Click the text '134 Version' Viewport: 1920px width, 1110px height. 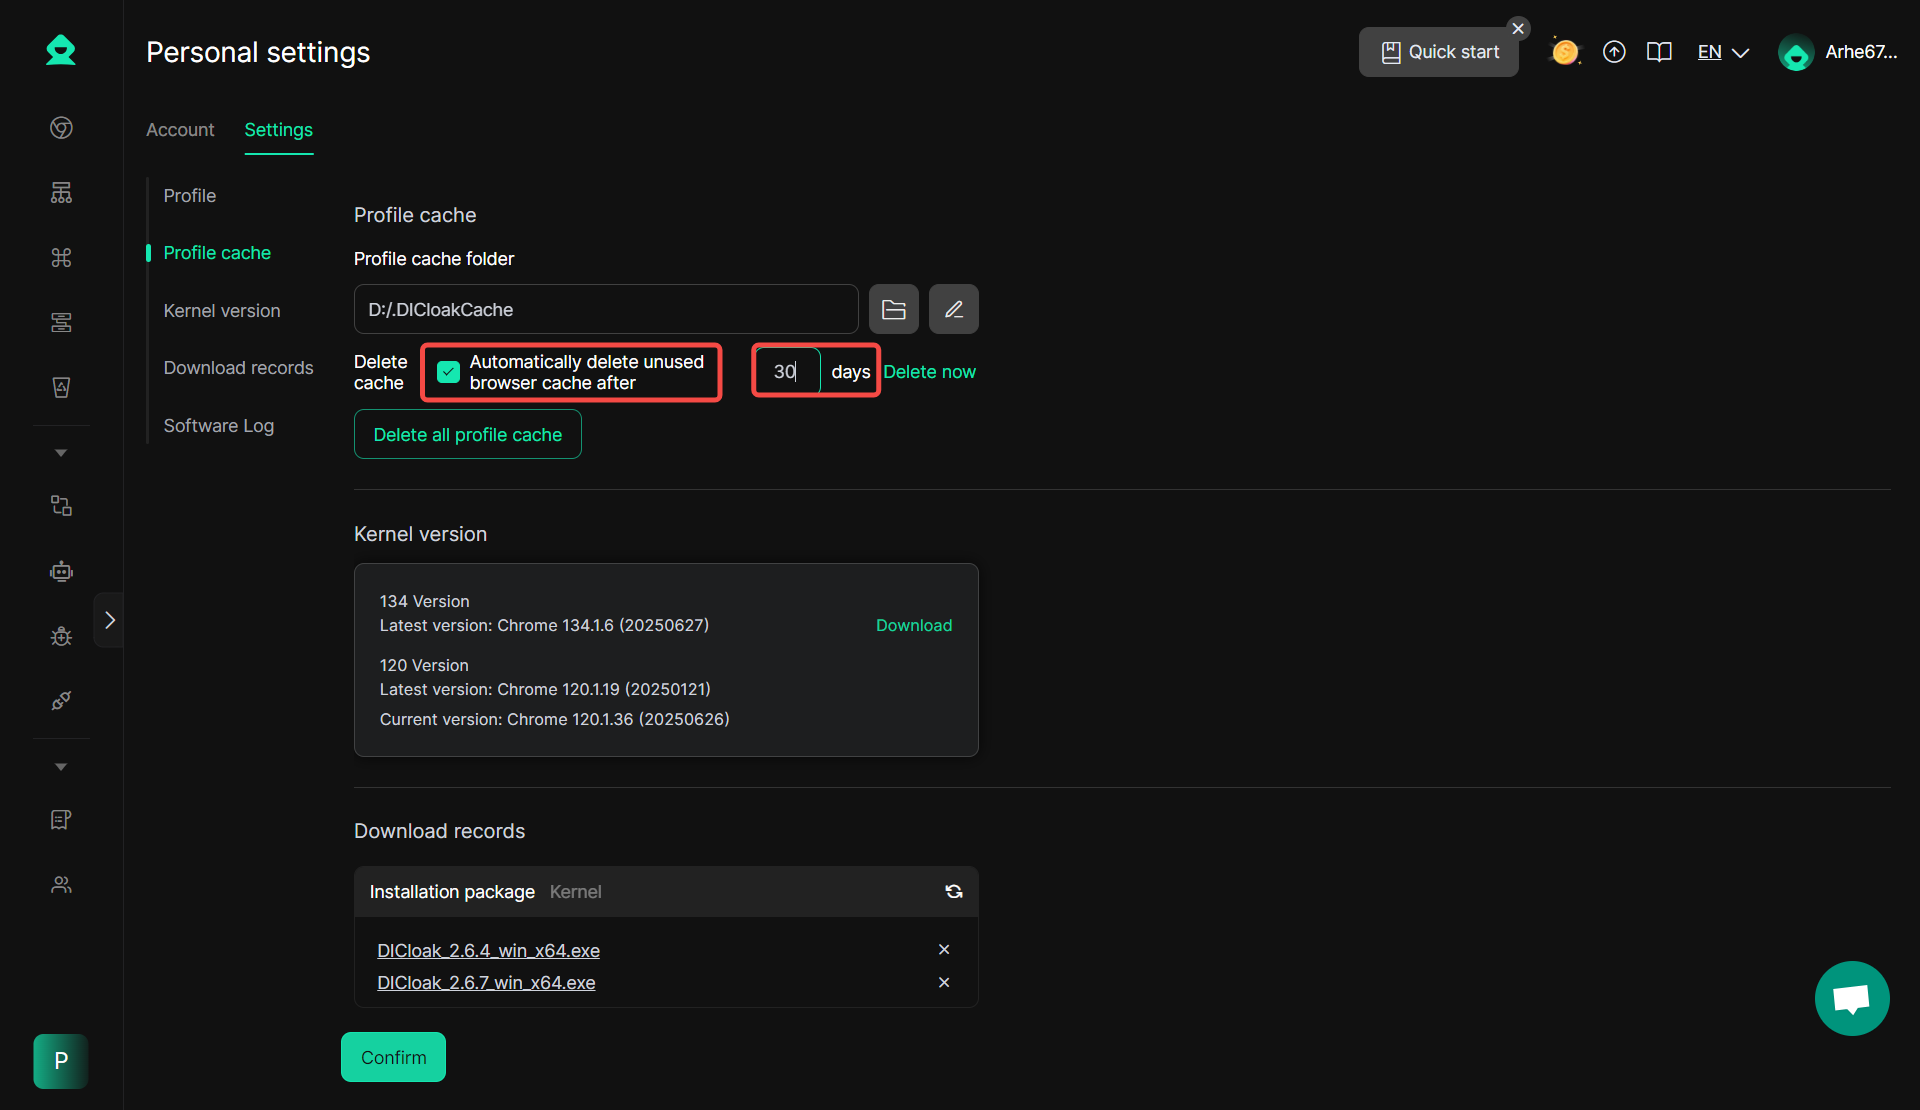424,602
